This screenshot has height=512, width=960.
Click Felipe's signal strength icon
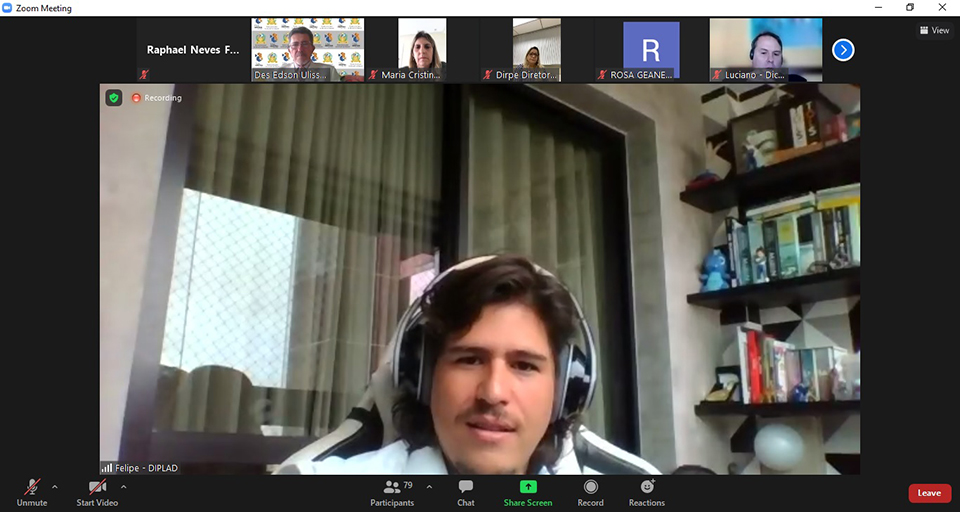click(x=107, y=467)
